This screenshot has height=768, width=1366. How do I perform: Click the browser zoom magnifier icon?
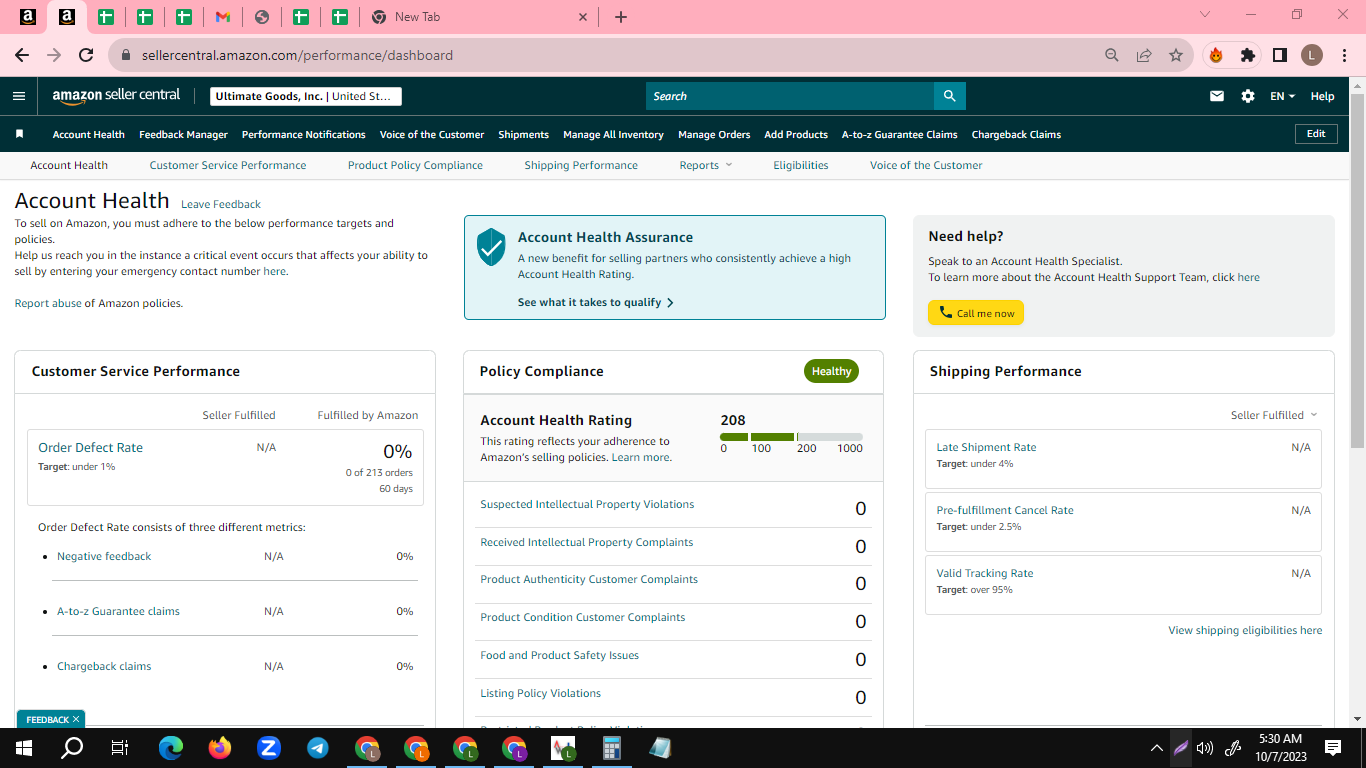[x=1112, y=55]
